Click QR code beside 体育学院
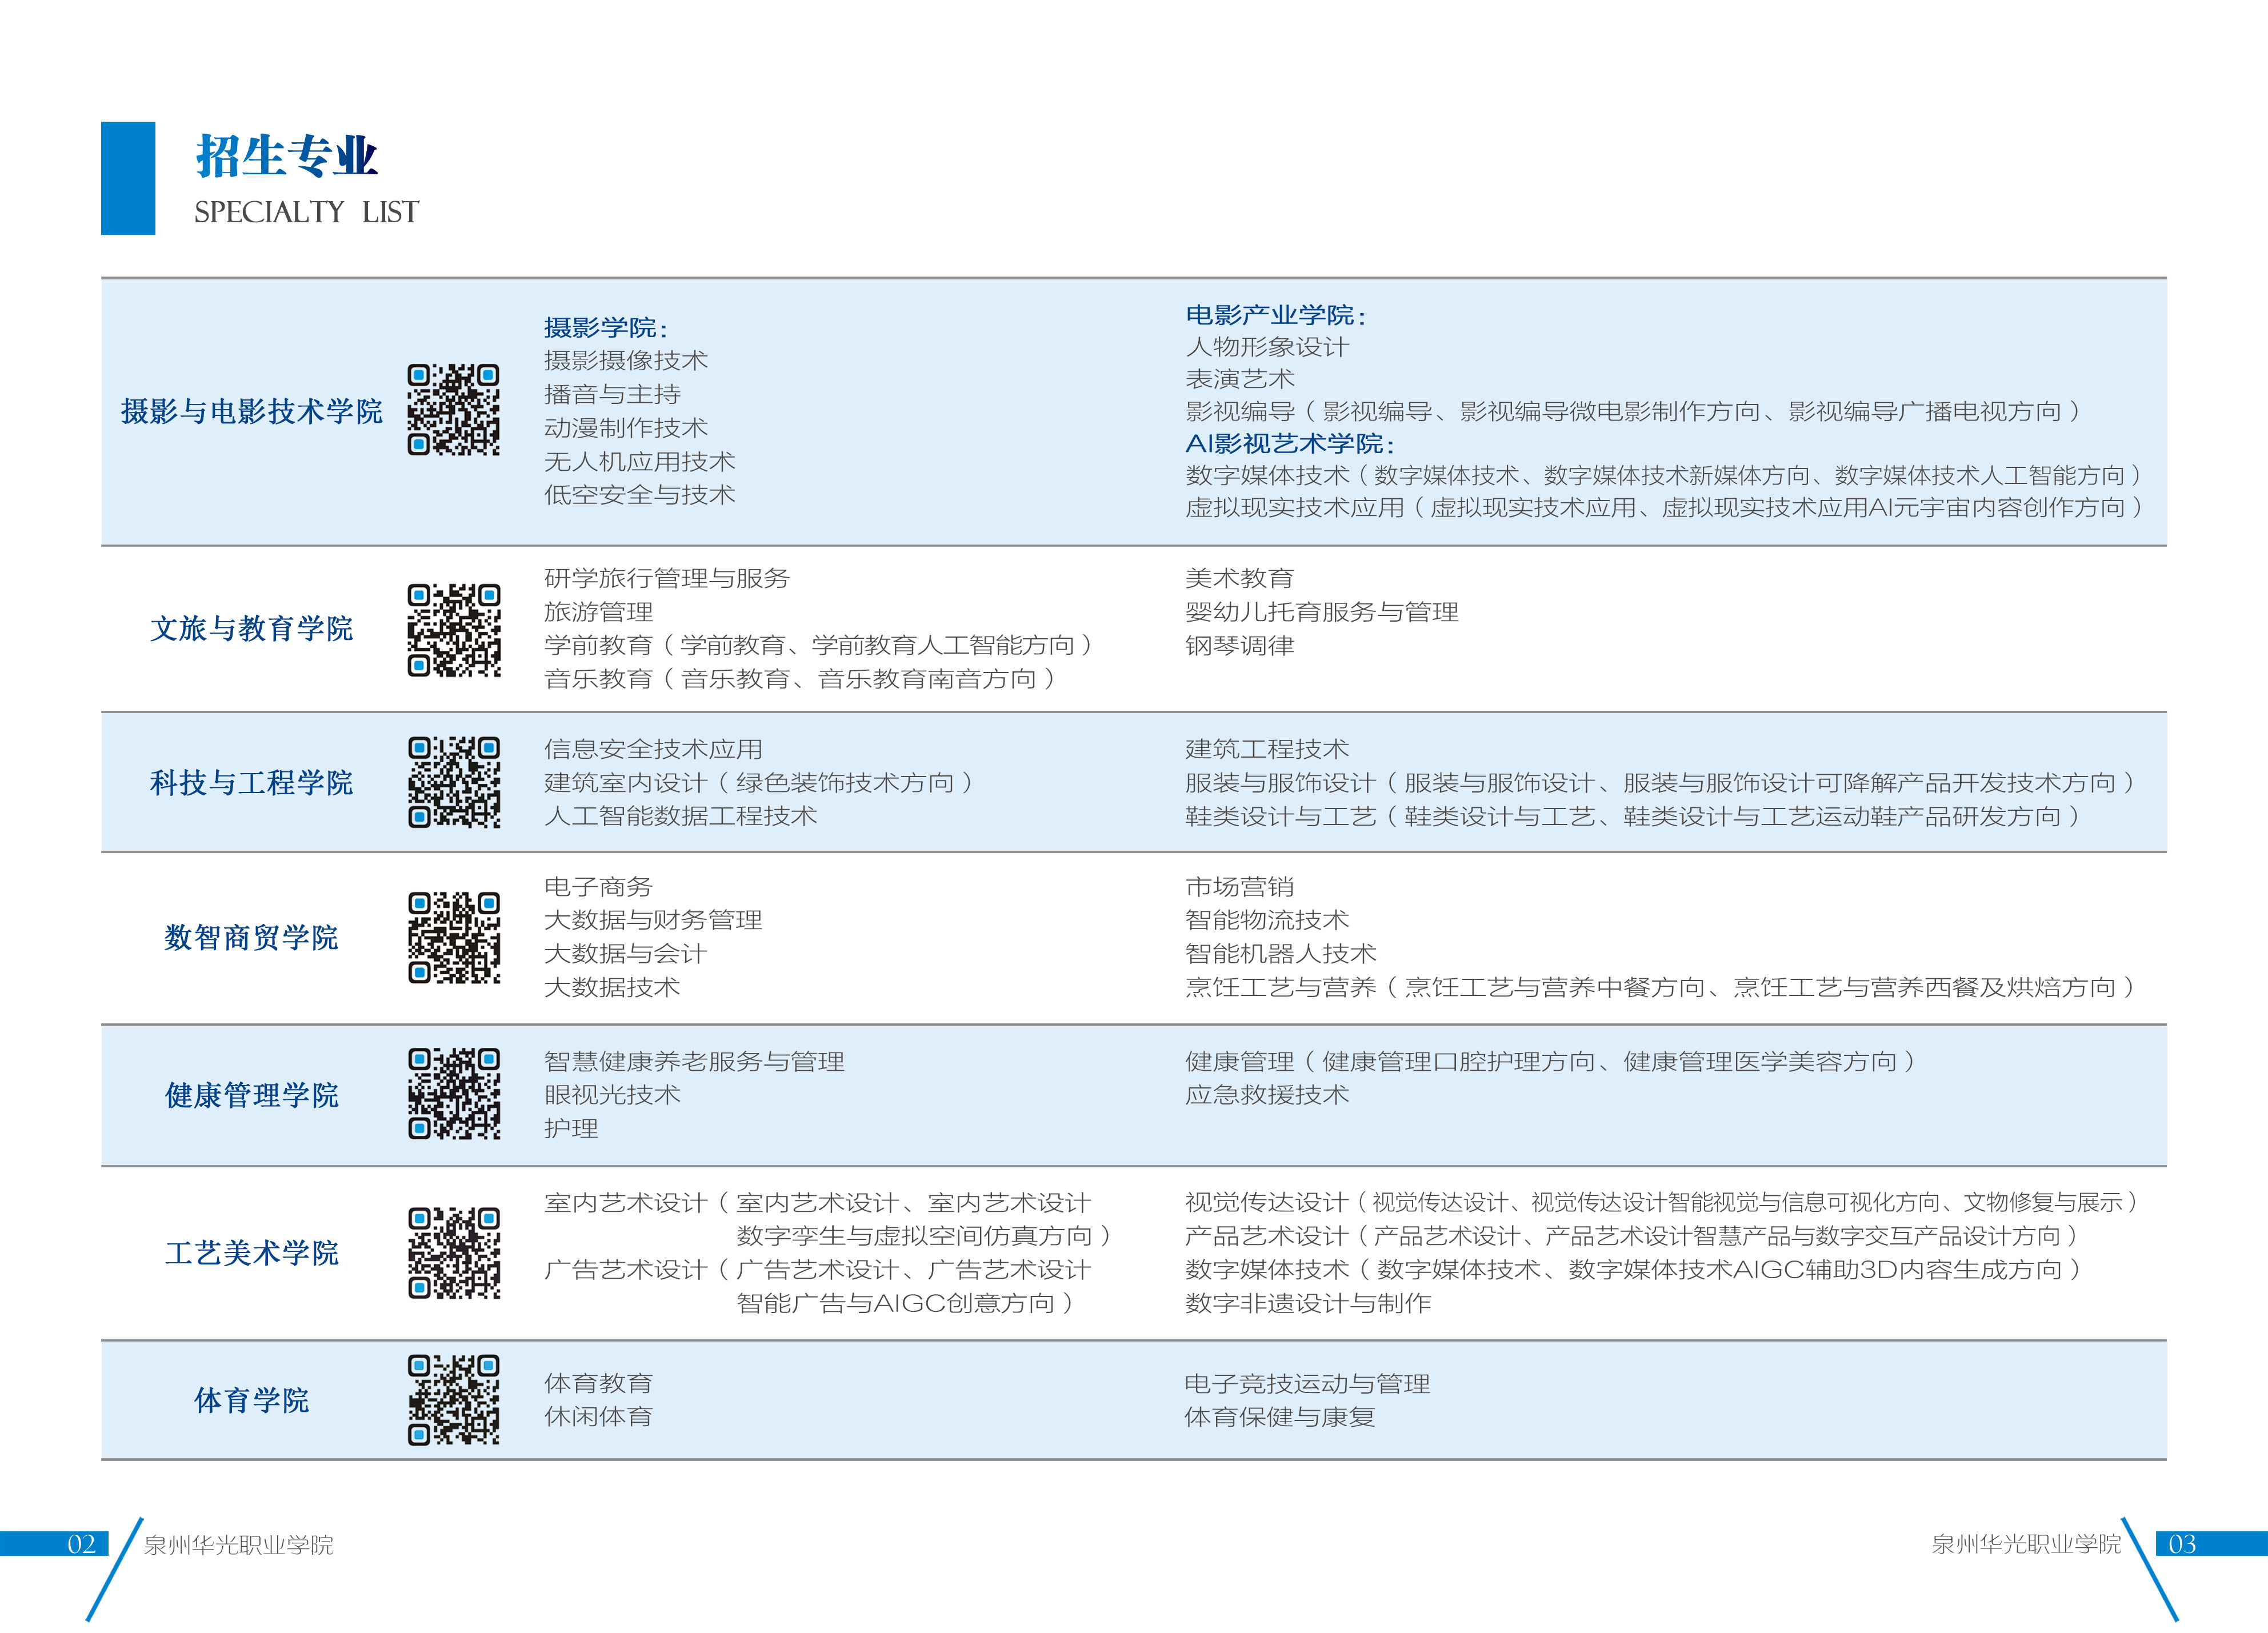 (x=453, y=1400)
